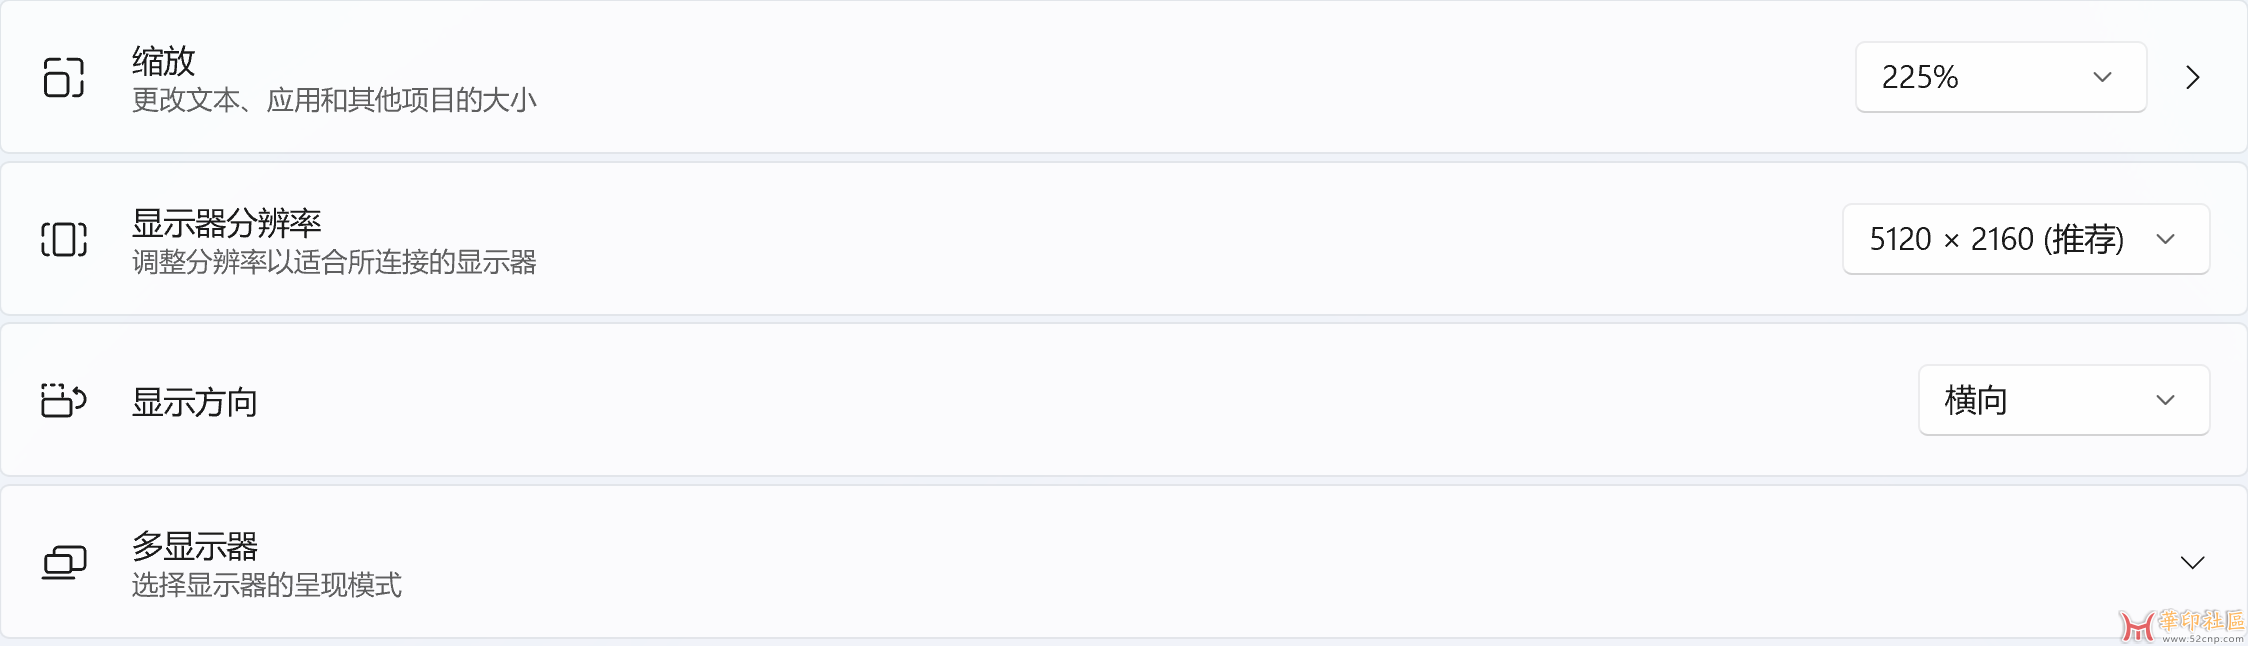
Task: Click the watermark logo in the corner
Action: [2180, 626]
